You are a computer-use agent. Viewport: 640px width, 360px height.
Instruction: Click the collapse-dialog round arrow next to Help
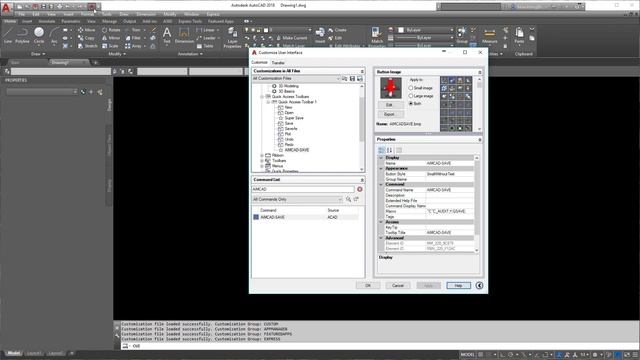[479, 285]
